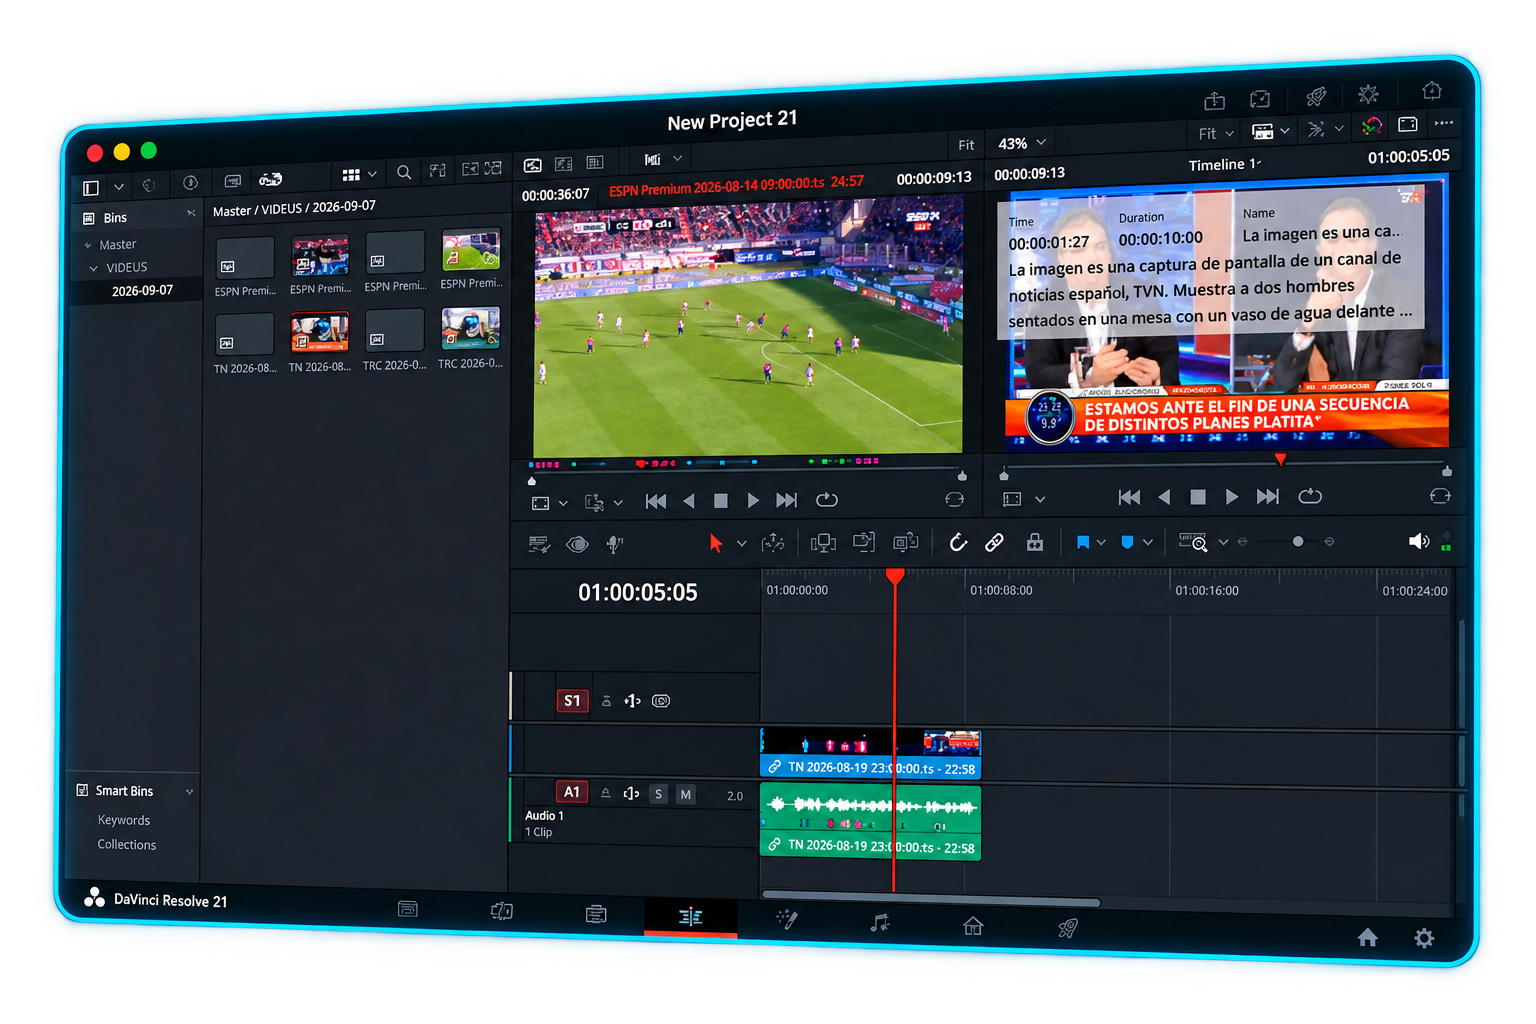Switch to the Fusion page tab
1536x1024 pixels.
(x=787, y=919)
